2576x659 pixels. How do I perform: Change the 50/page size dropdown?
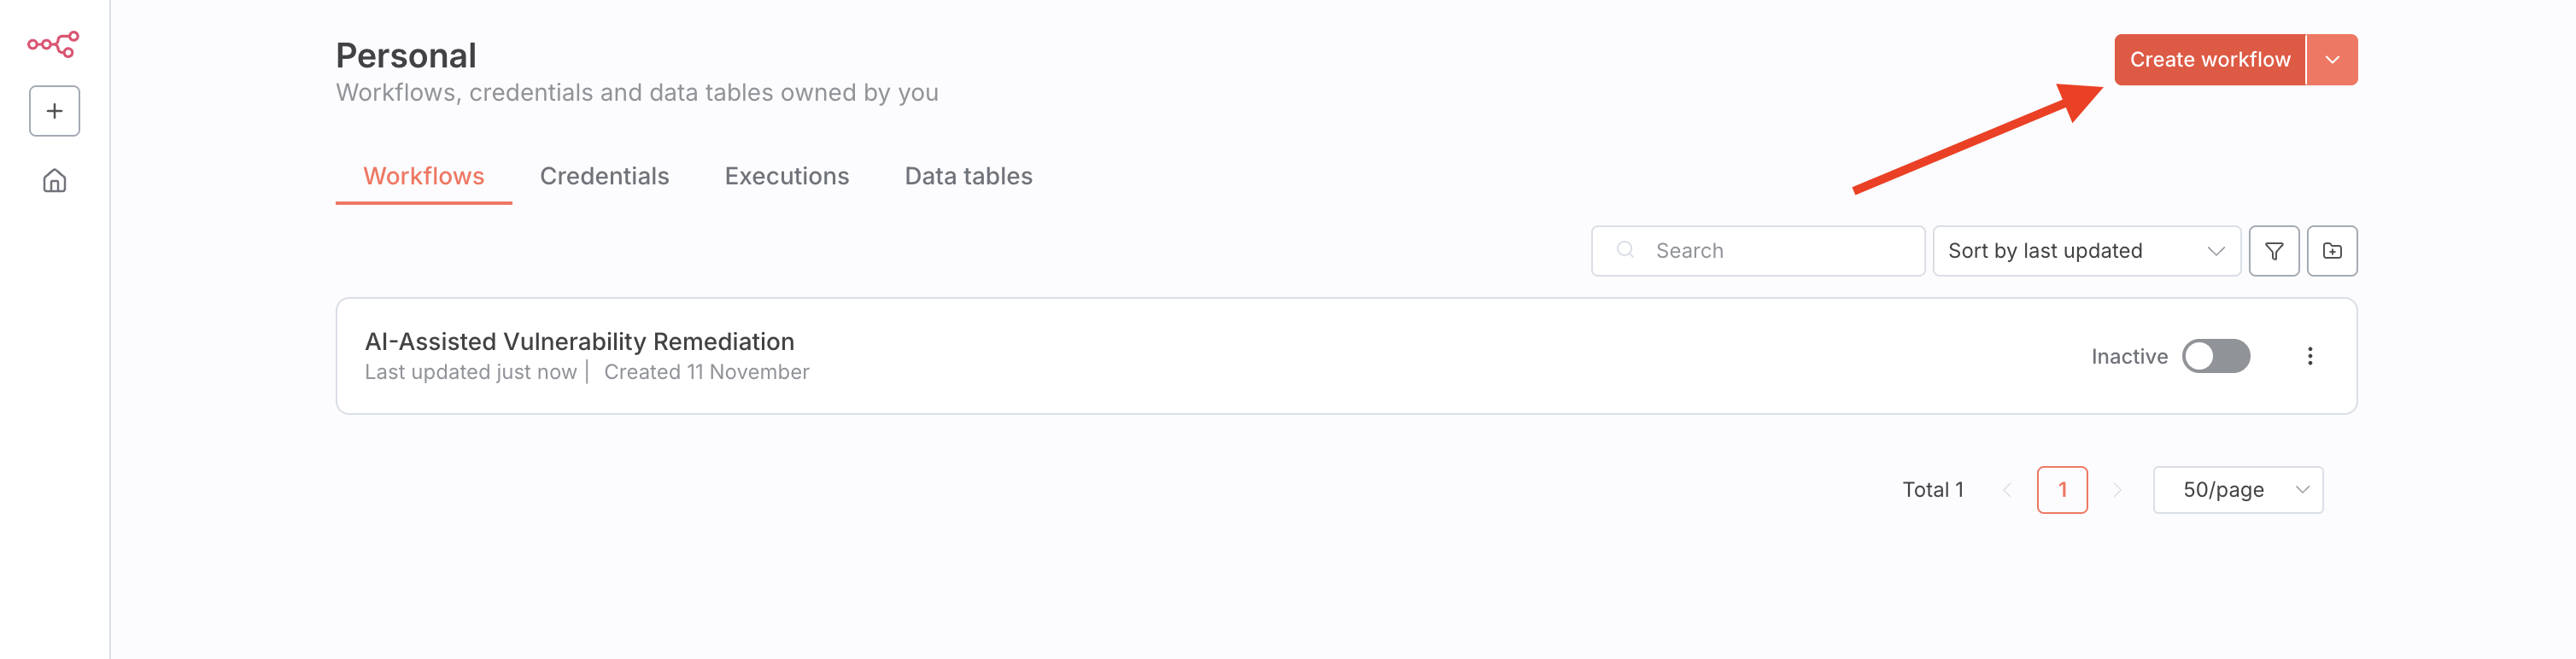tap(2237, 490)
